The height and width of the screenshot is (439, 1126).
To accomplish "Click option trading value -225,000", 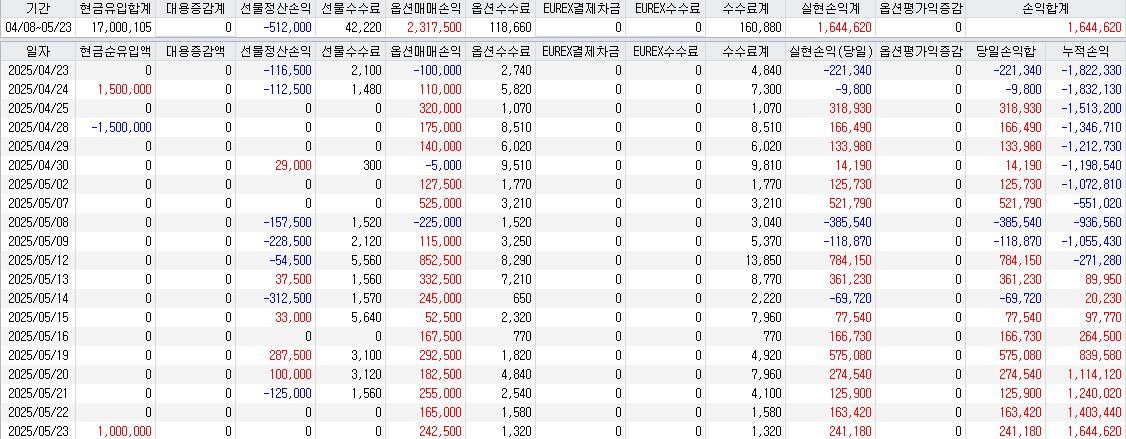I will click(437, 222).
